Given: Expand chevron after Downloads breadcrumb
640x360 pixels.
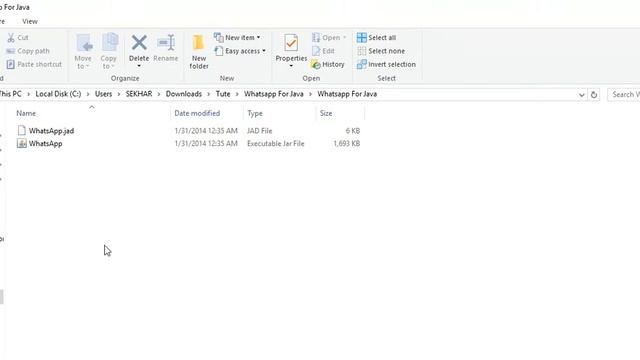Looking at the screenshot, I should 209,94.
